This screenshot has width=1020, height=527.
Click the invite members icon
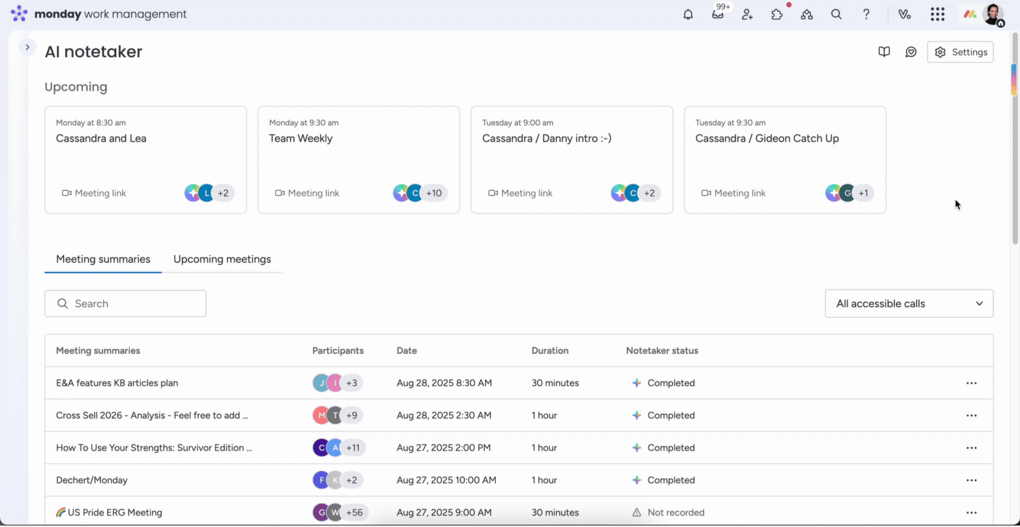[747, 15]
